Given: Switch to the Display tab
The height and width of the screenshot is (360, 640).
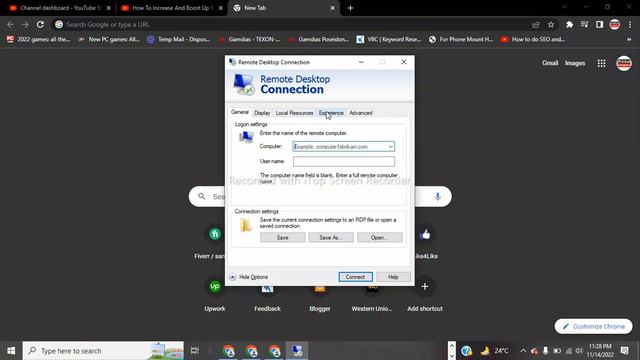Looking at the screenshot, I should pos(262,113).
